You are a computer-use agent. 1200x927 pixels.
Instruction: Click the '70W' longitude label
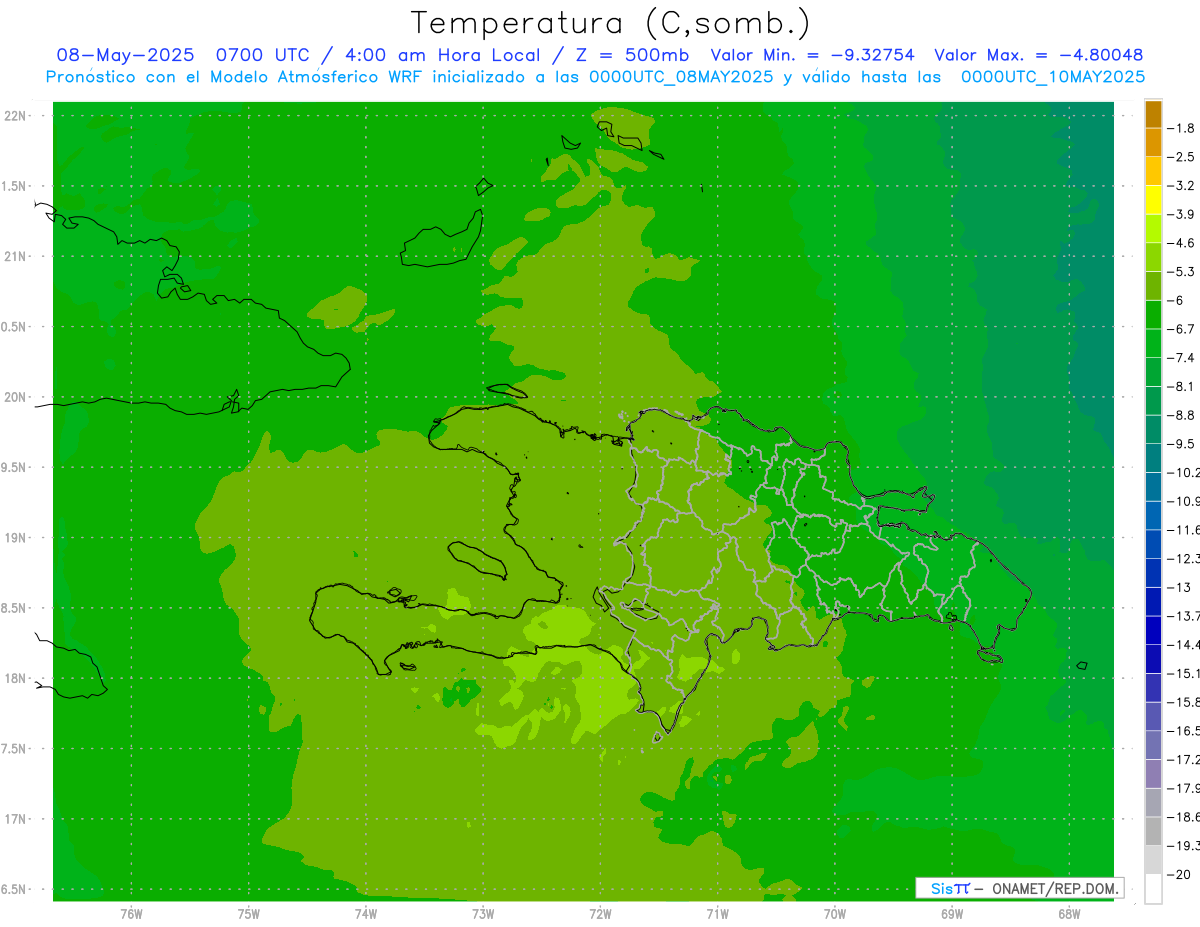(x=835, y=914)
